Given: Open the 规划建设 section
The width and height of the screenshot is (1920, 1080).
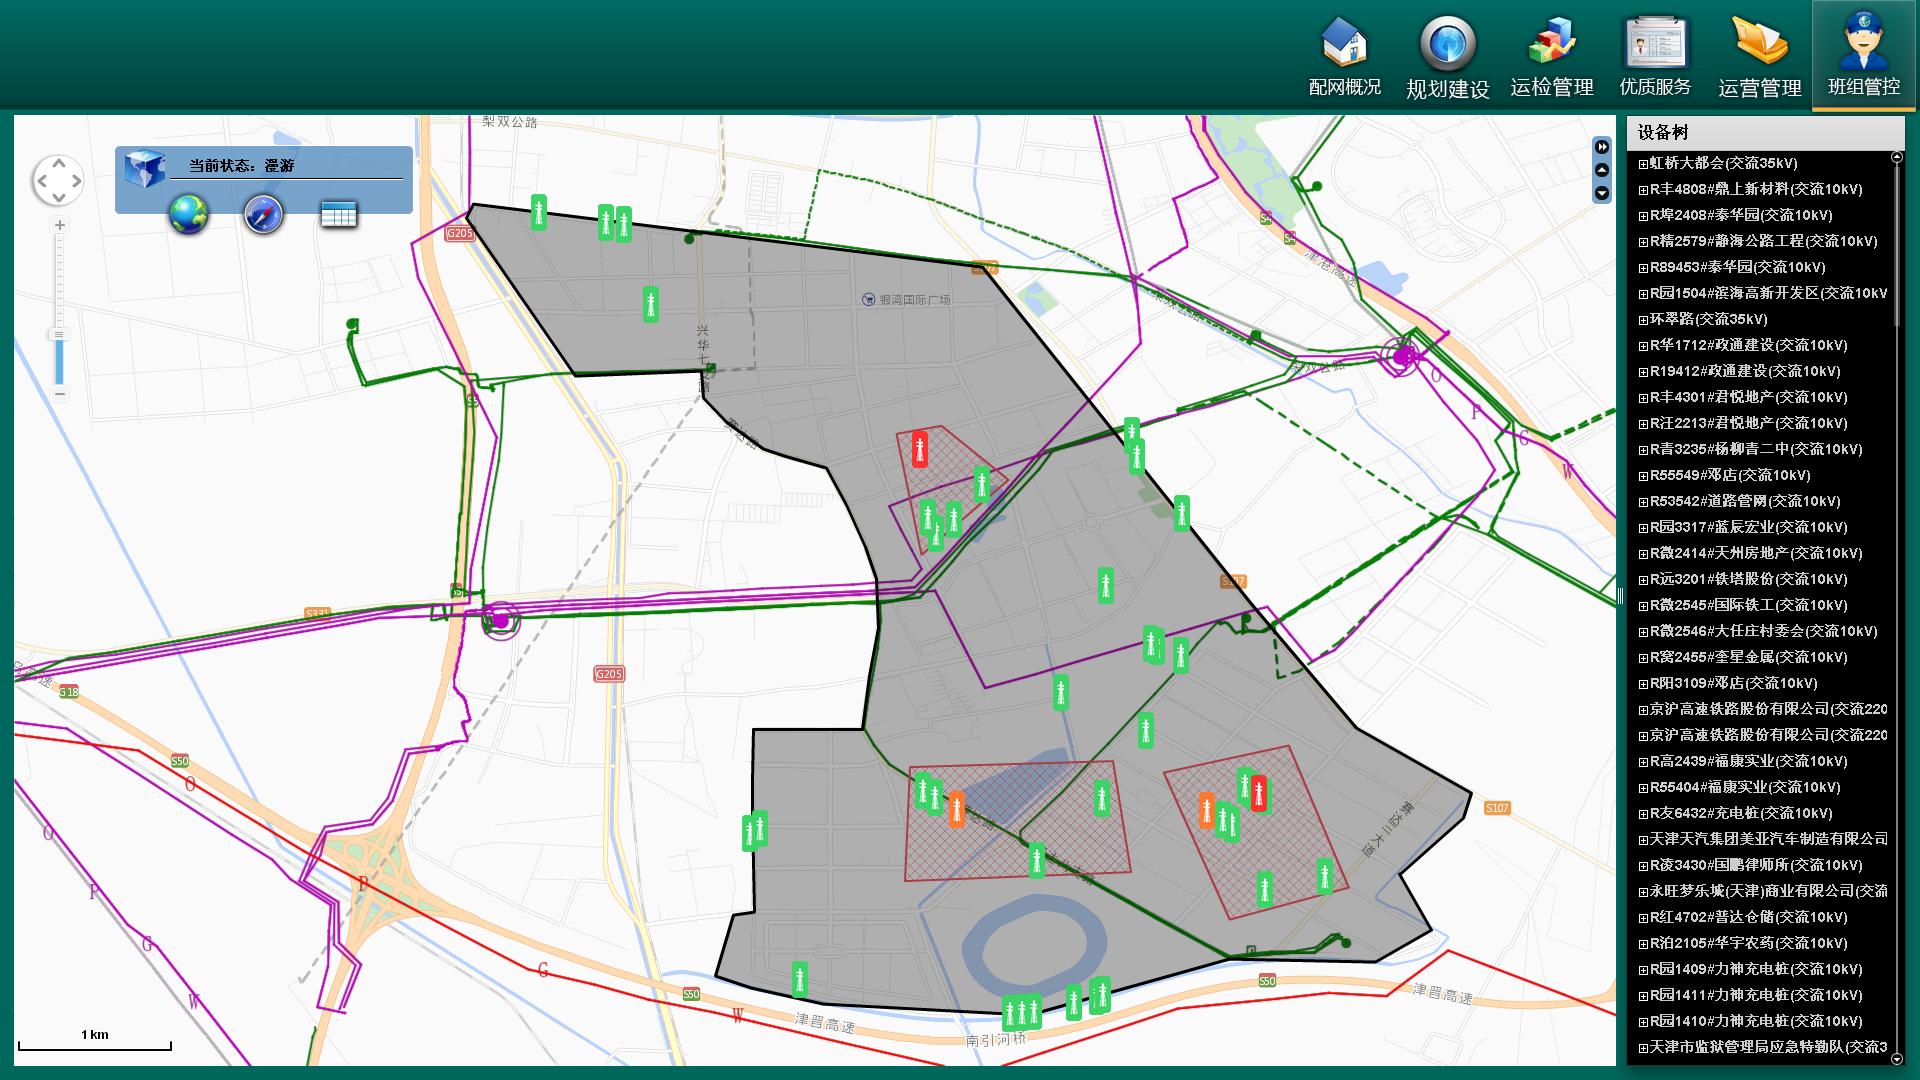Looking at the screenshot, I should [1447, 56].
